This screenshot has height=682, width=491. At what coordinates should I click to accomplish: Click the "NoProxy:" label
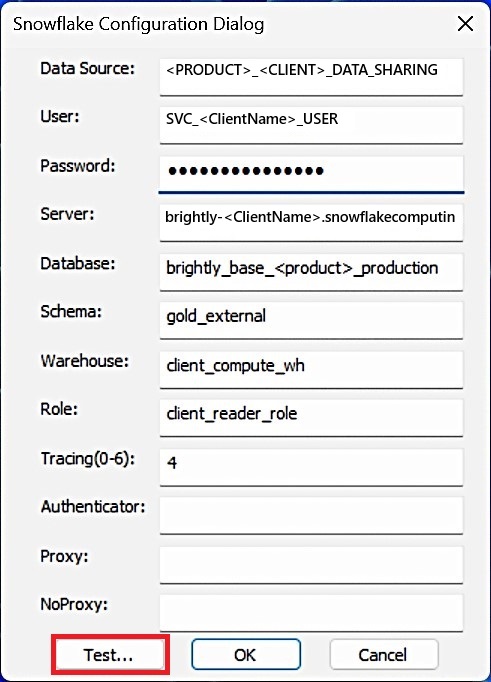[73, 604]
